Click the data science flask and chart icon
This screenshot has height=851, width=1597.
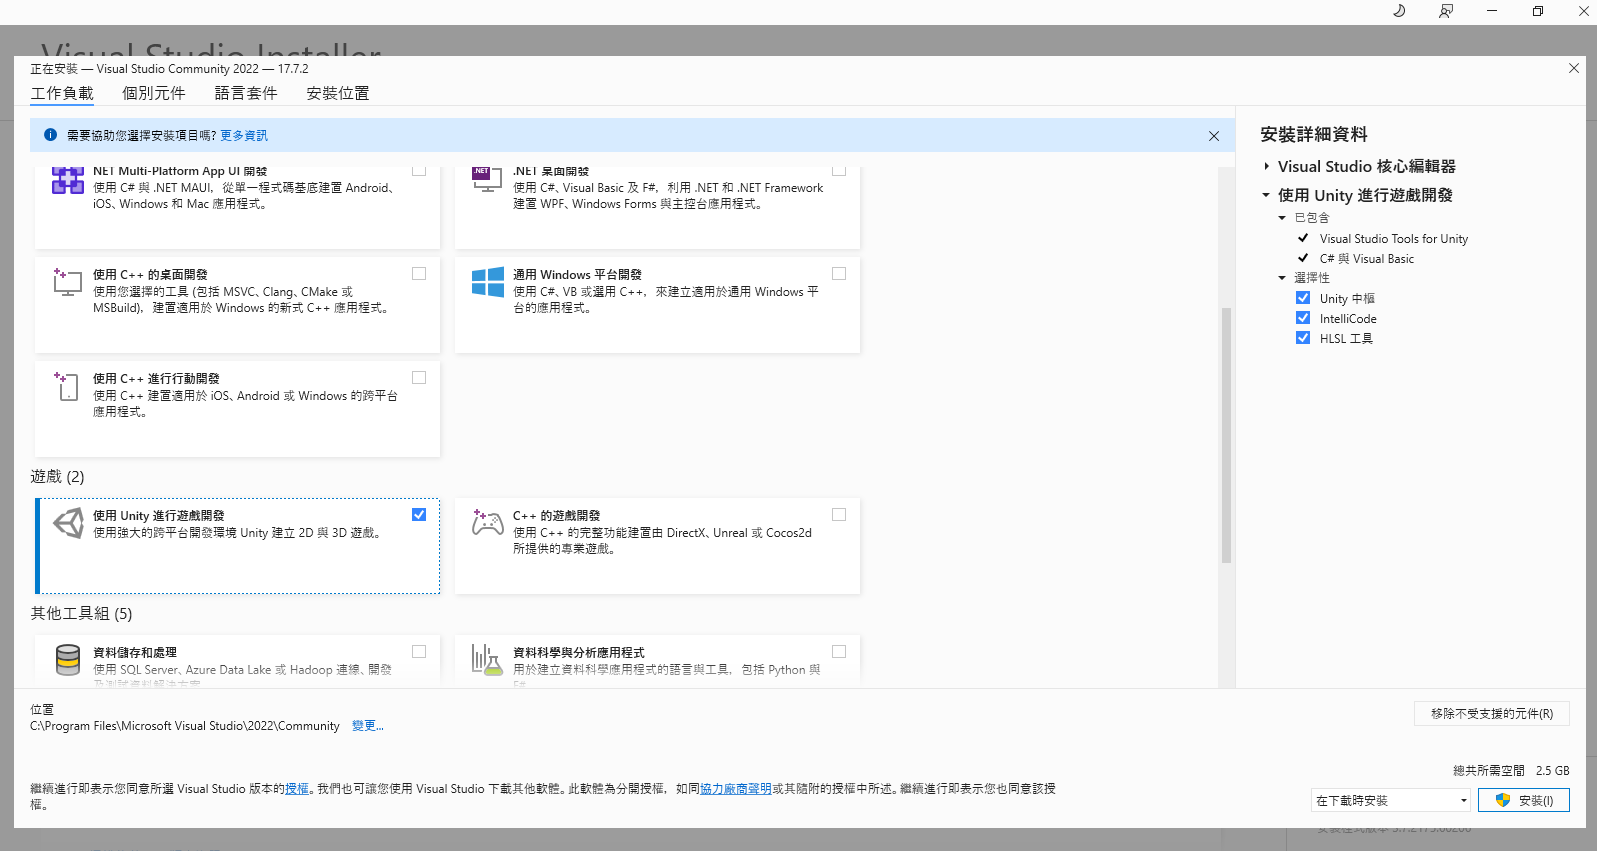[487, 660]
